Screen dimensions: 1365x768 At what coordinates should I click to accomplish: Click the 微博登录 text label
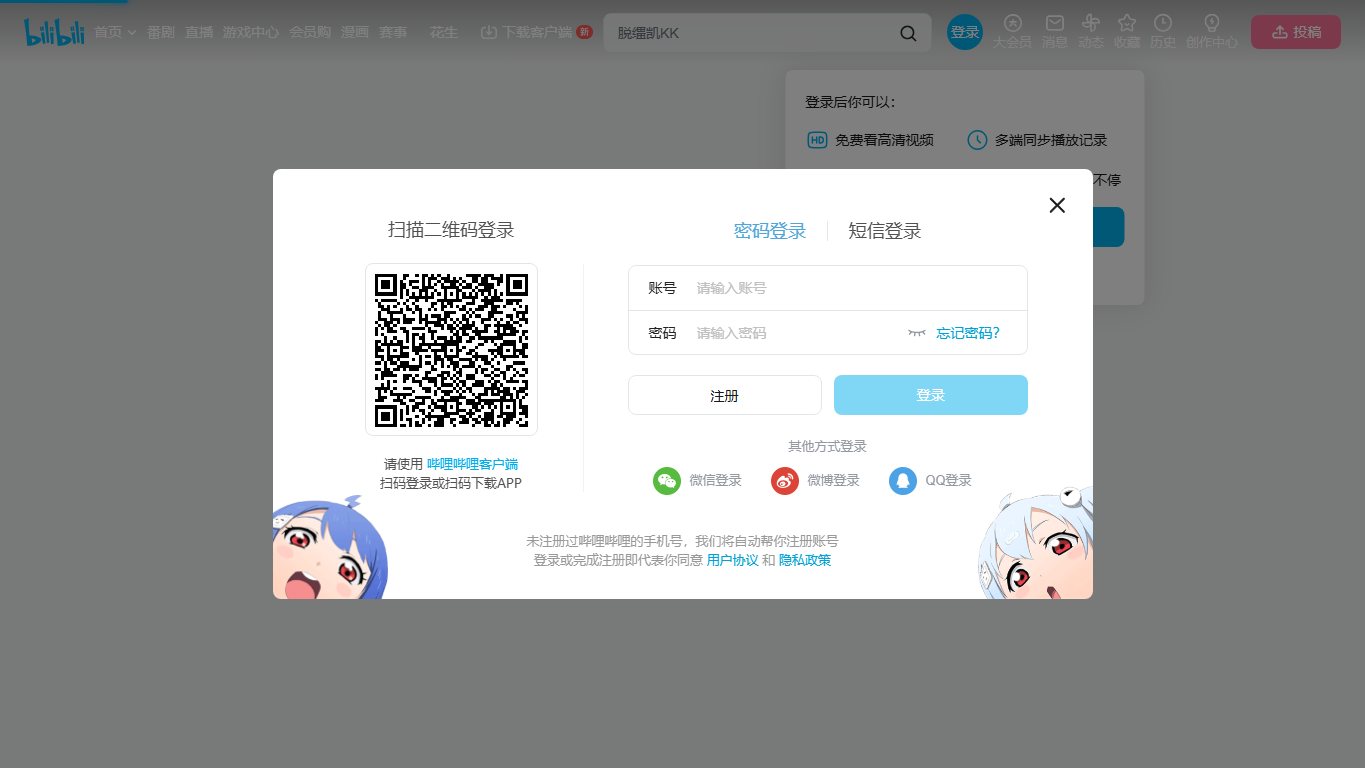click(x=834, y=481)
